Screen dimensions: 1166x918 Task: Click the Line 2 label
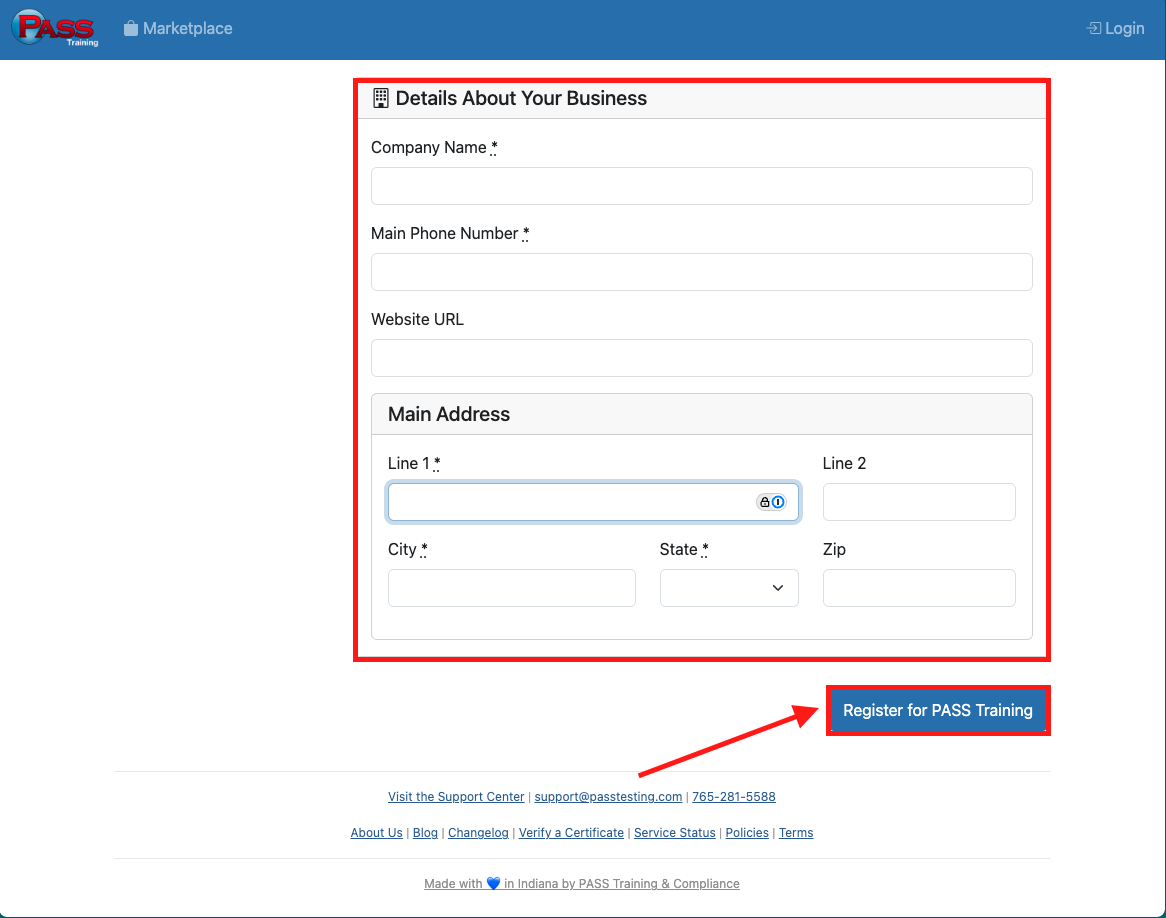[x=844, y=463]
